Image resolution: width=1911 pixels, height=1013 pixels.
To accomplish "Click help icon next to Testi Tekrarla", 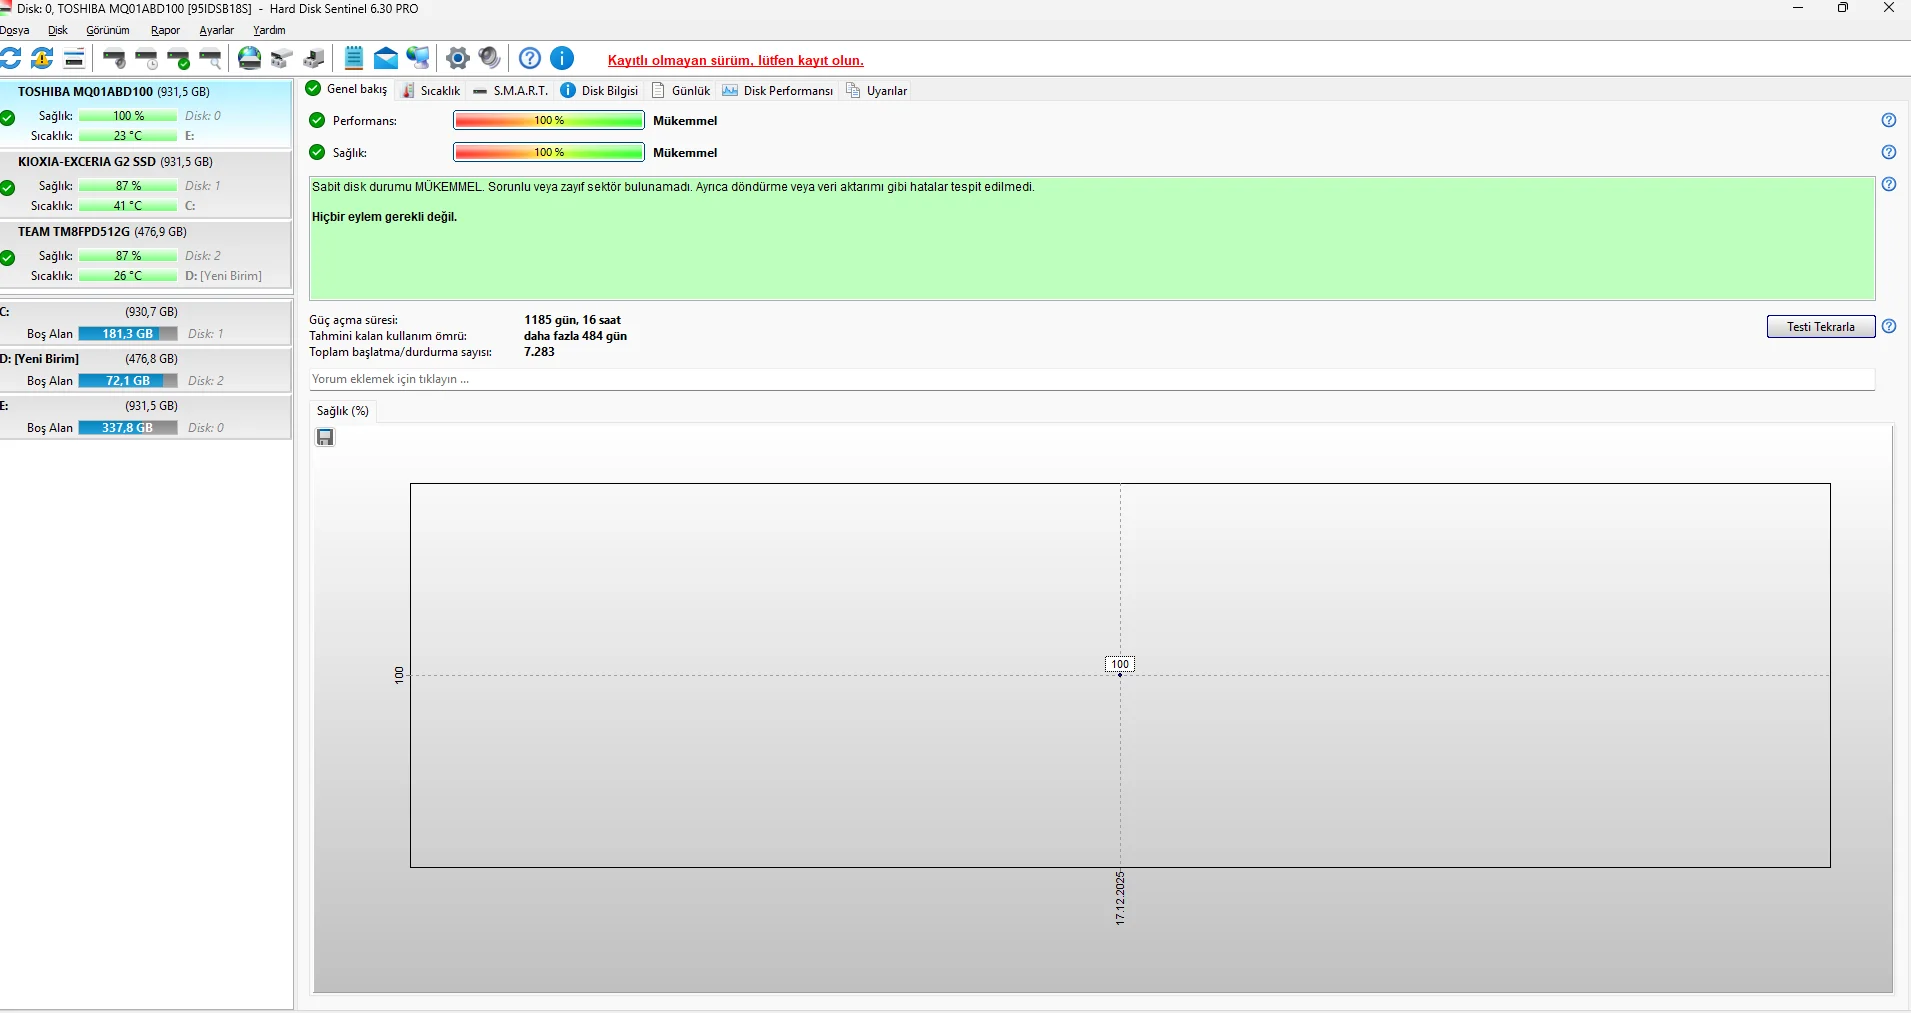I will [x=1889, y=326].
